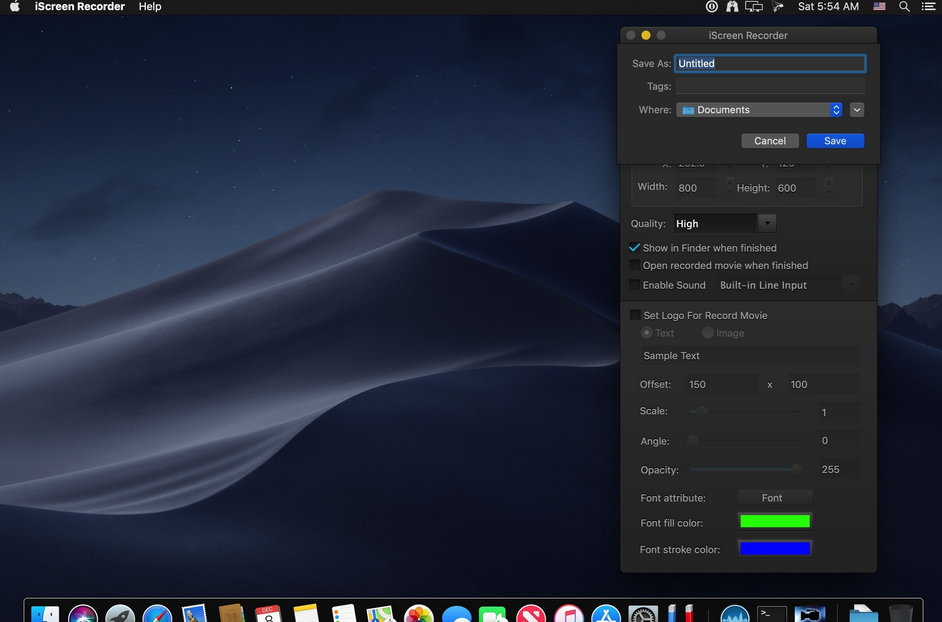
Task: Click the dual-display menu bar icon
Action: click(x=754, y=7)
